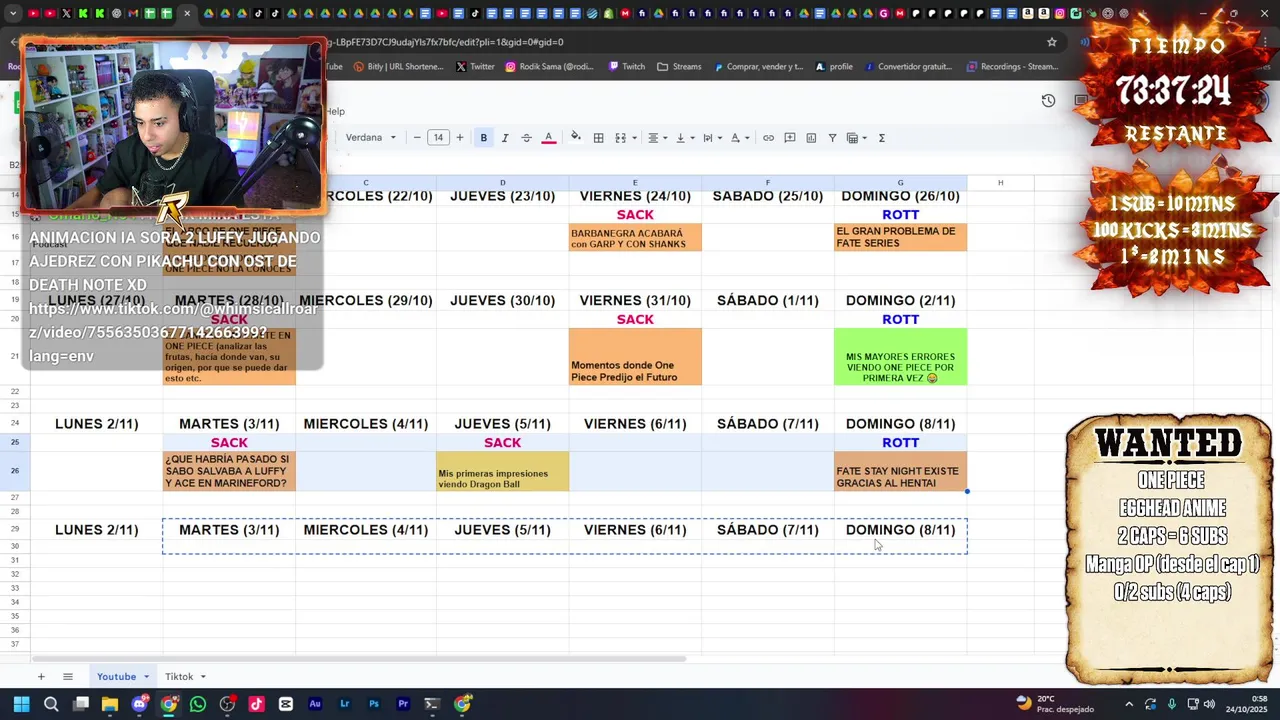The width and height of the screenshot is (1280, 720).
Task: Select cell 'EL GRAN PROBLEMA DE FATE SERIES'
Action: click(x=900, y=238)
